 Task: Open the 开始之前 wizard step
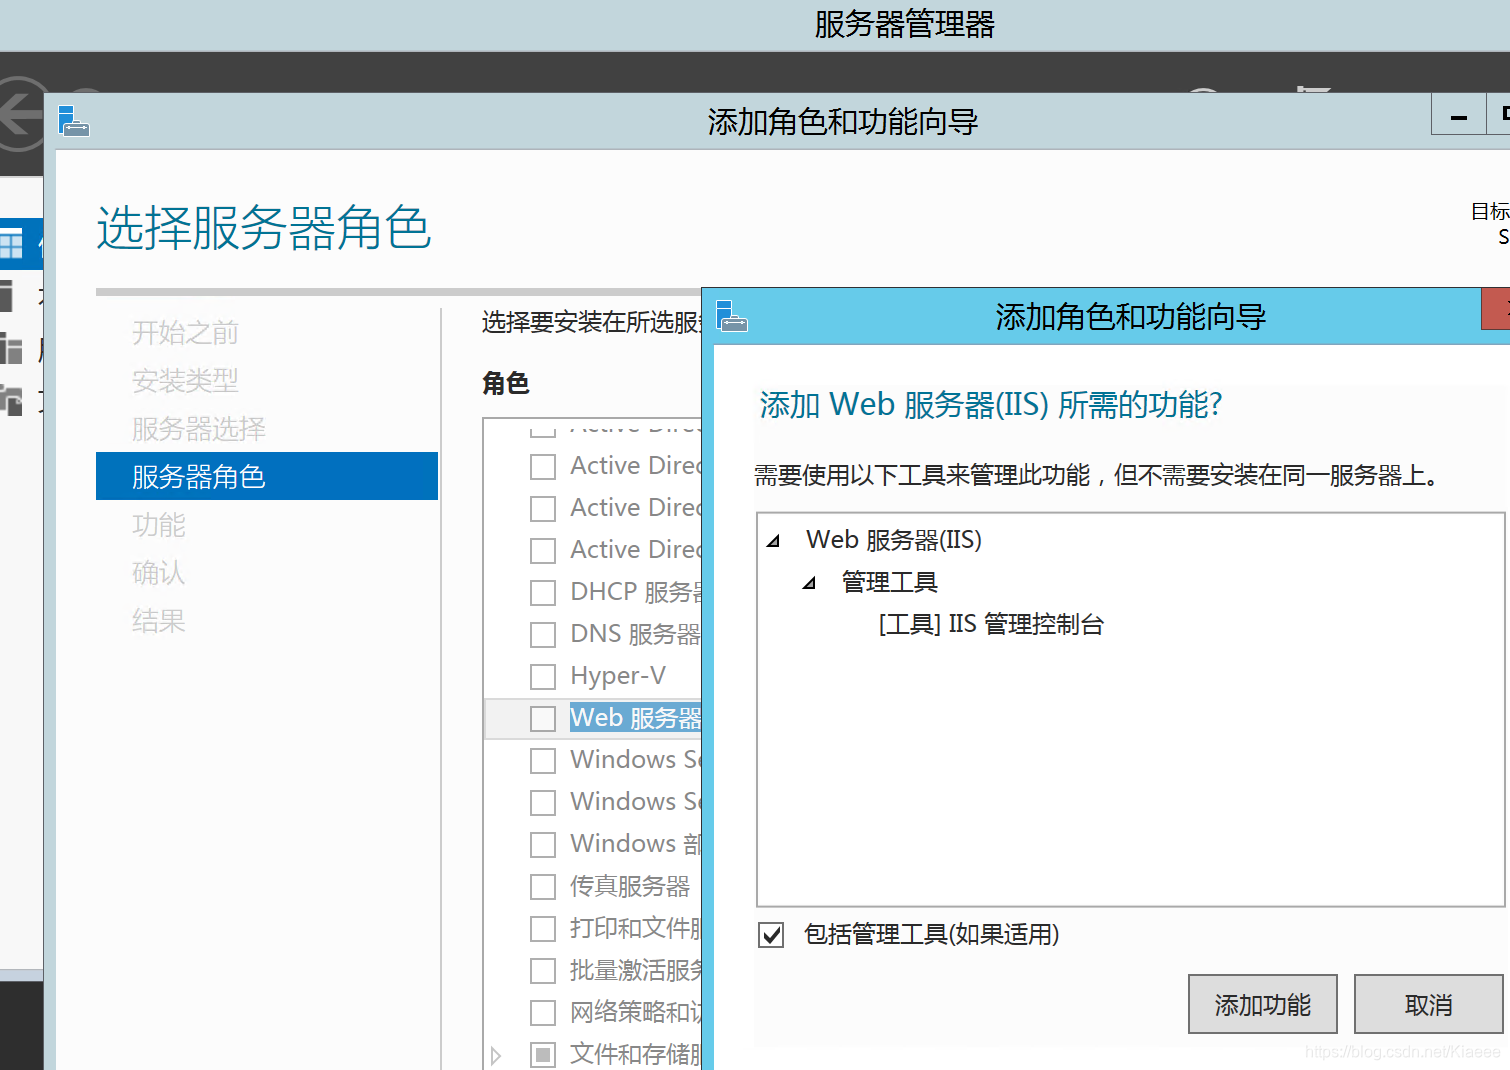185,332
